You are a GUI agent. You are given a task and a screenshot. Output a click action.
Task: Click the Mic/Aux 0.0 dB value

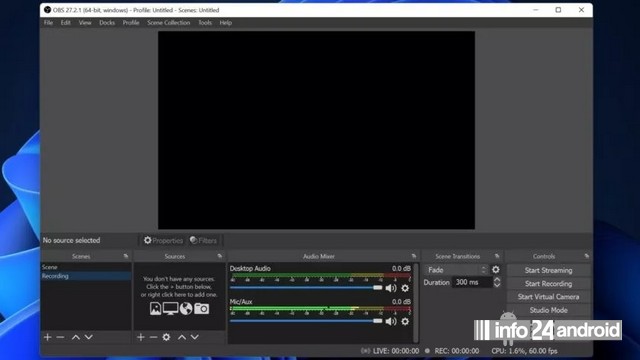[401, 302]
